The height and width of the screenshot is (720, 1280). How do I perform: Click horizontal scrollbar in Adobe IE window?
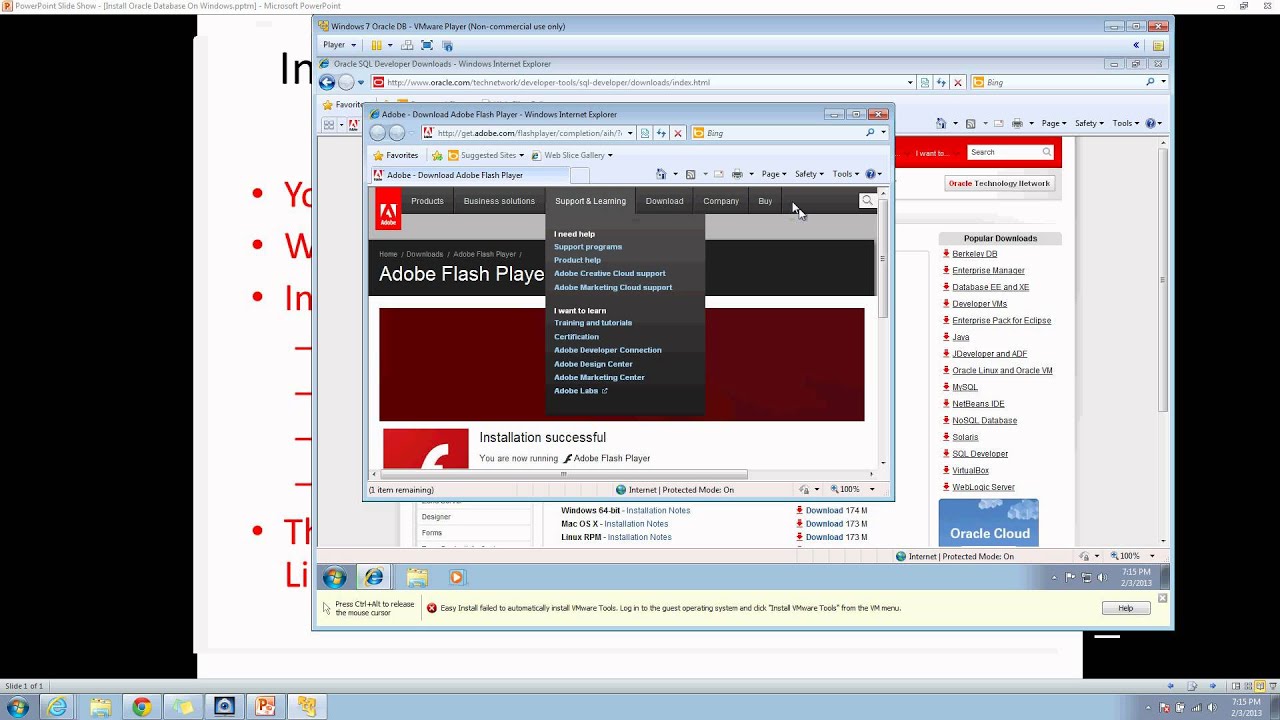point(563,475)
